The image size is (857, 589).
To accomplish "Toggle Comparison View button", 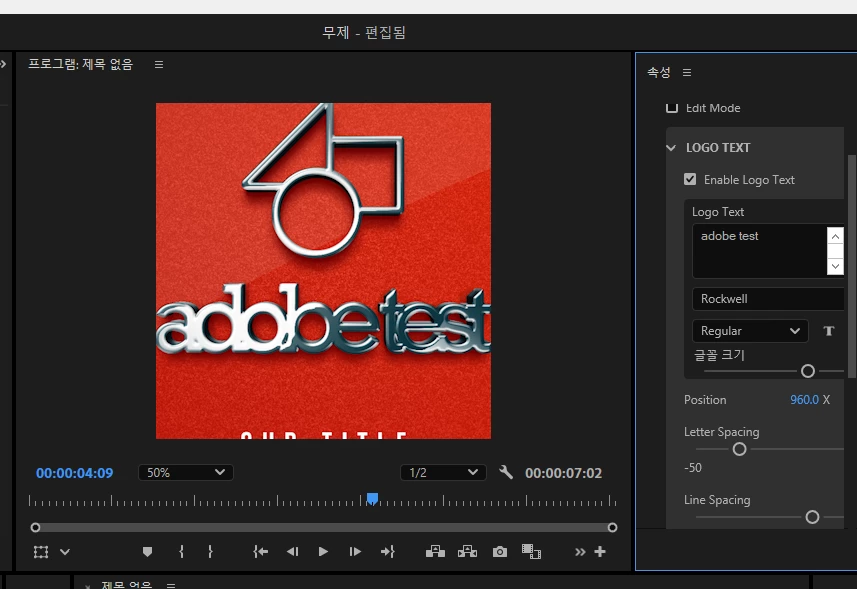I will tap(531, 552).
